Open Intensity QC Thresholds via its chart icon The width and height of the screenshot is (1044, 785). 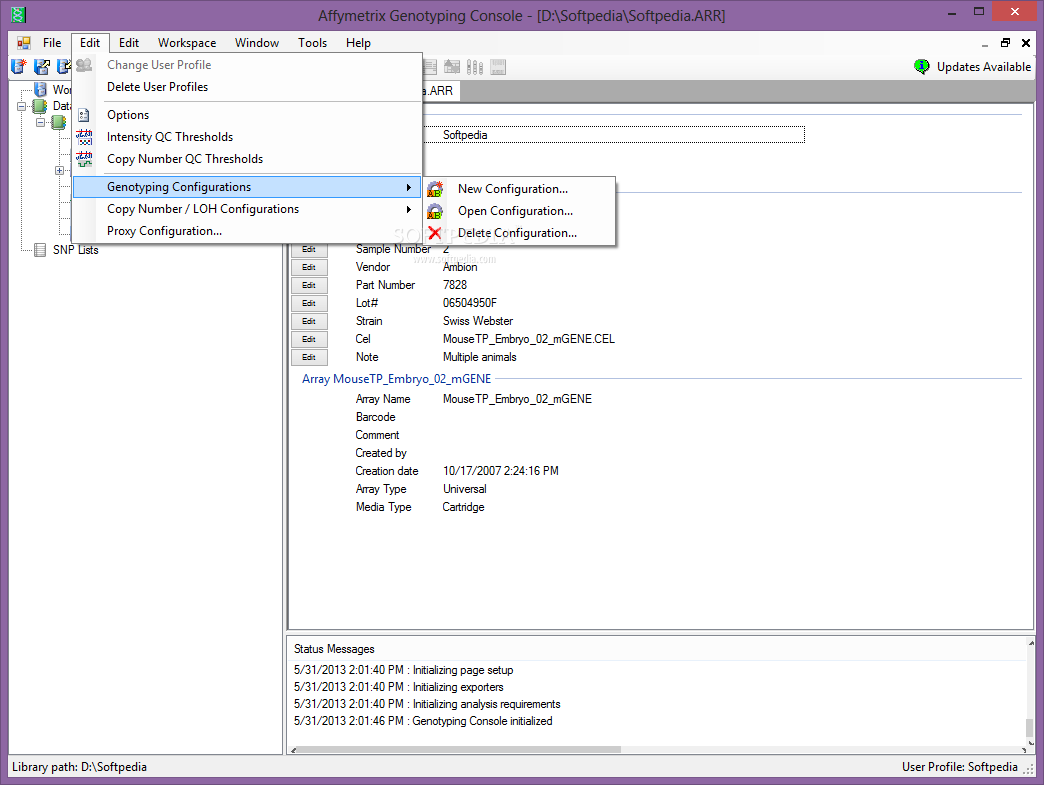coord(84,137)
